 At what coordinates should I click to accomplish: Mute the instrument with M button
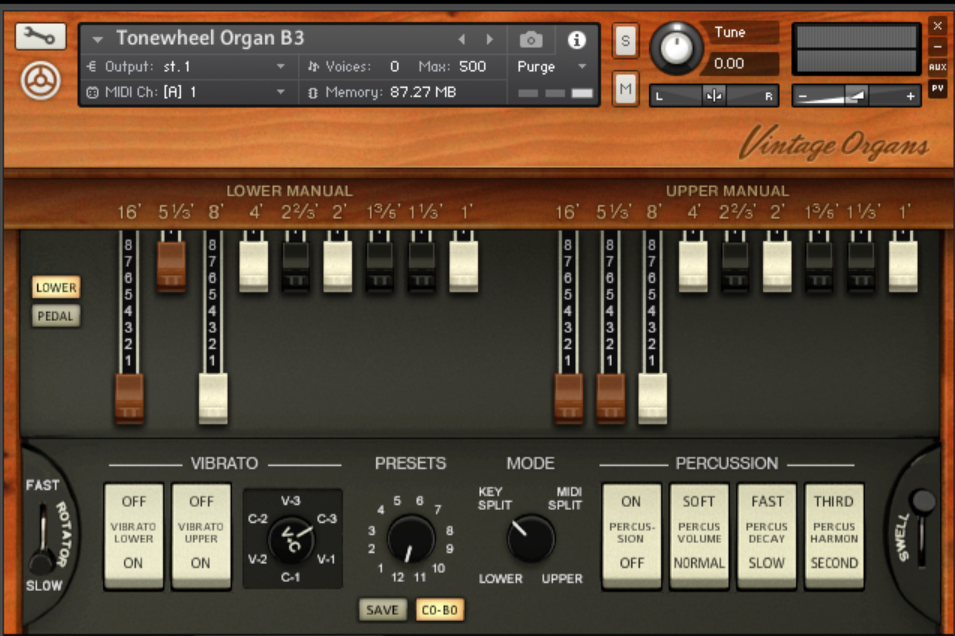626,90
